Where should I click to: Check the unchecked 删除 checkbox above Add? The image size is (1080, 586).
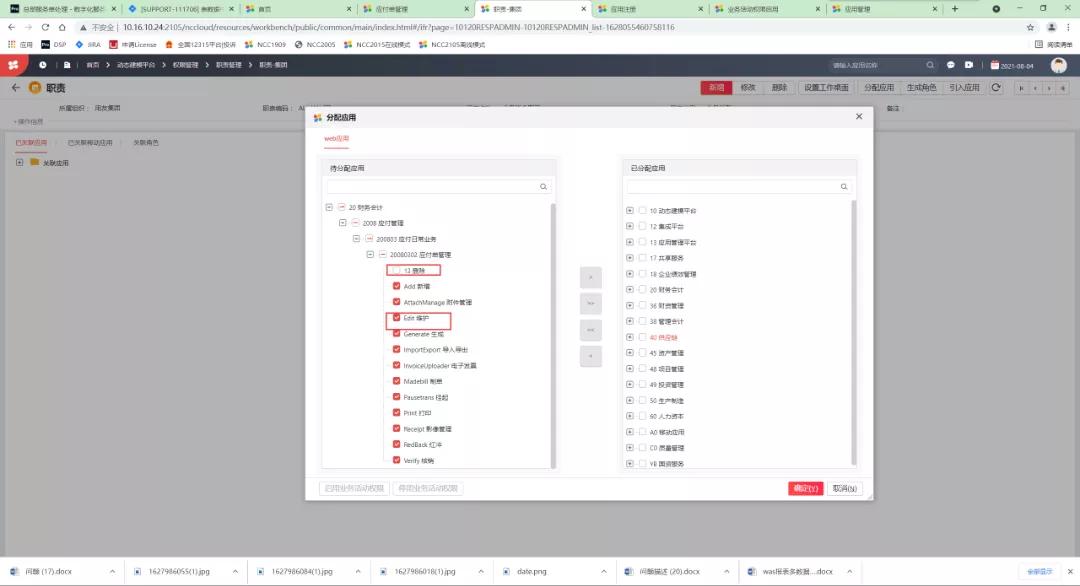(396, 270)
